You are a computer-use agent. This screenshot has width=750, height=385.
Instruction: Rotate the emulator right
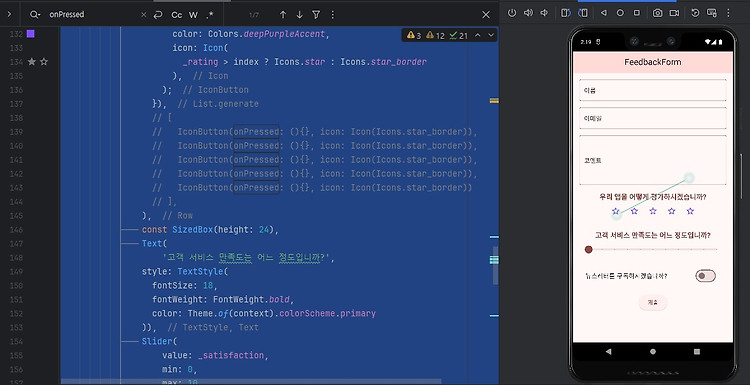tap(582, 13)
